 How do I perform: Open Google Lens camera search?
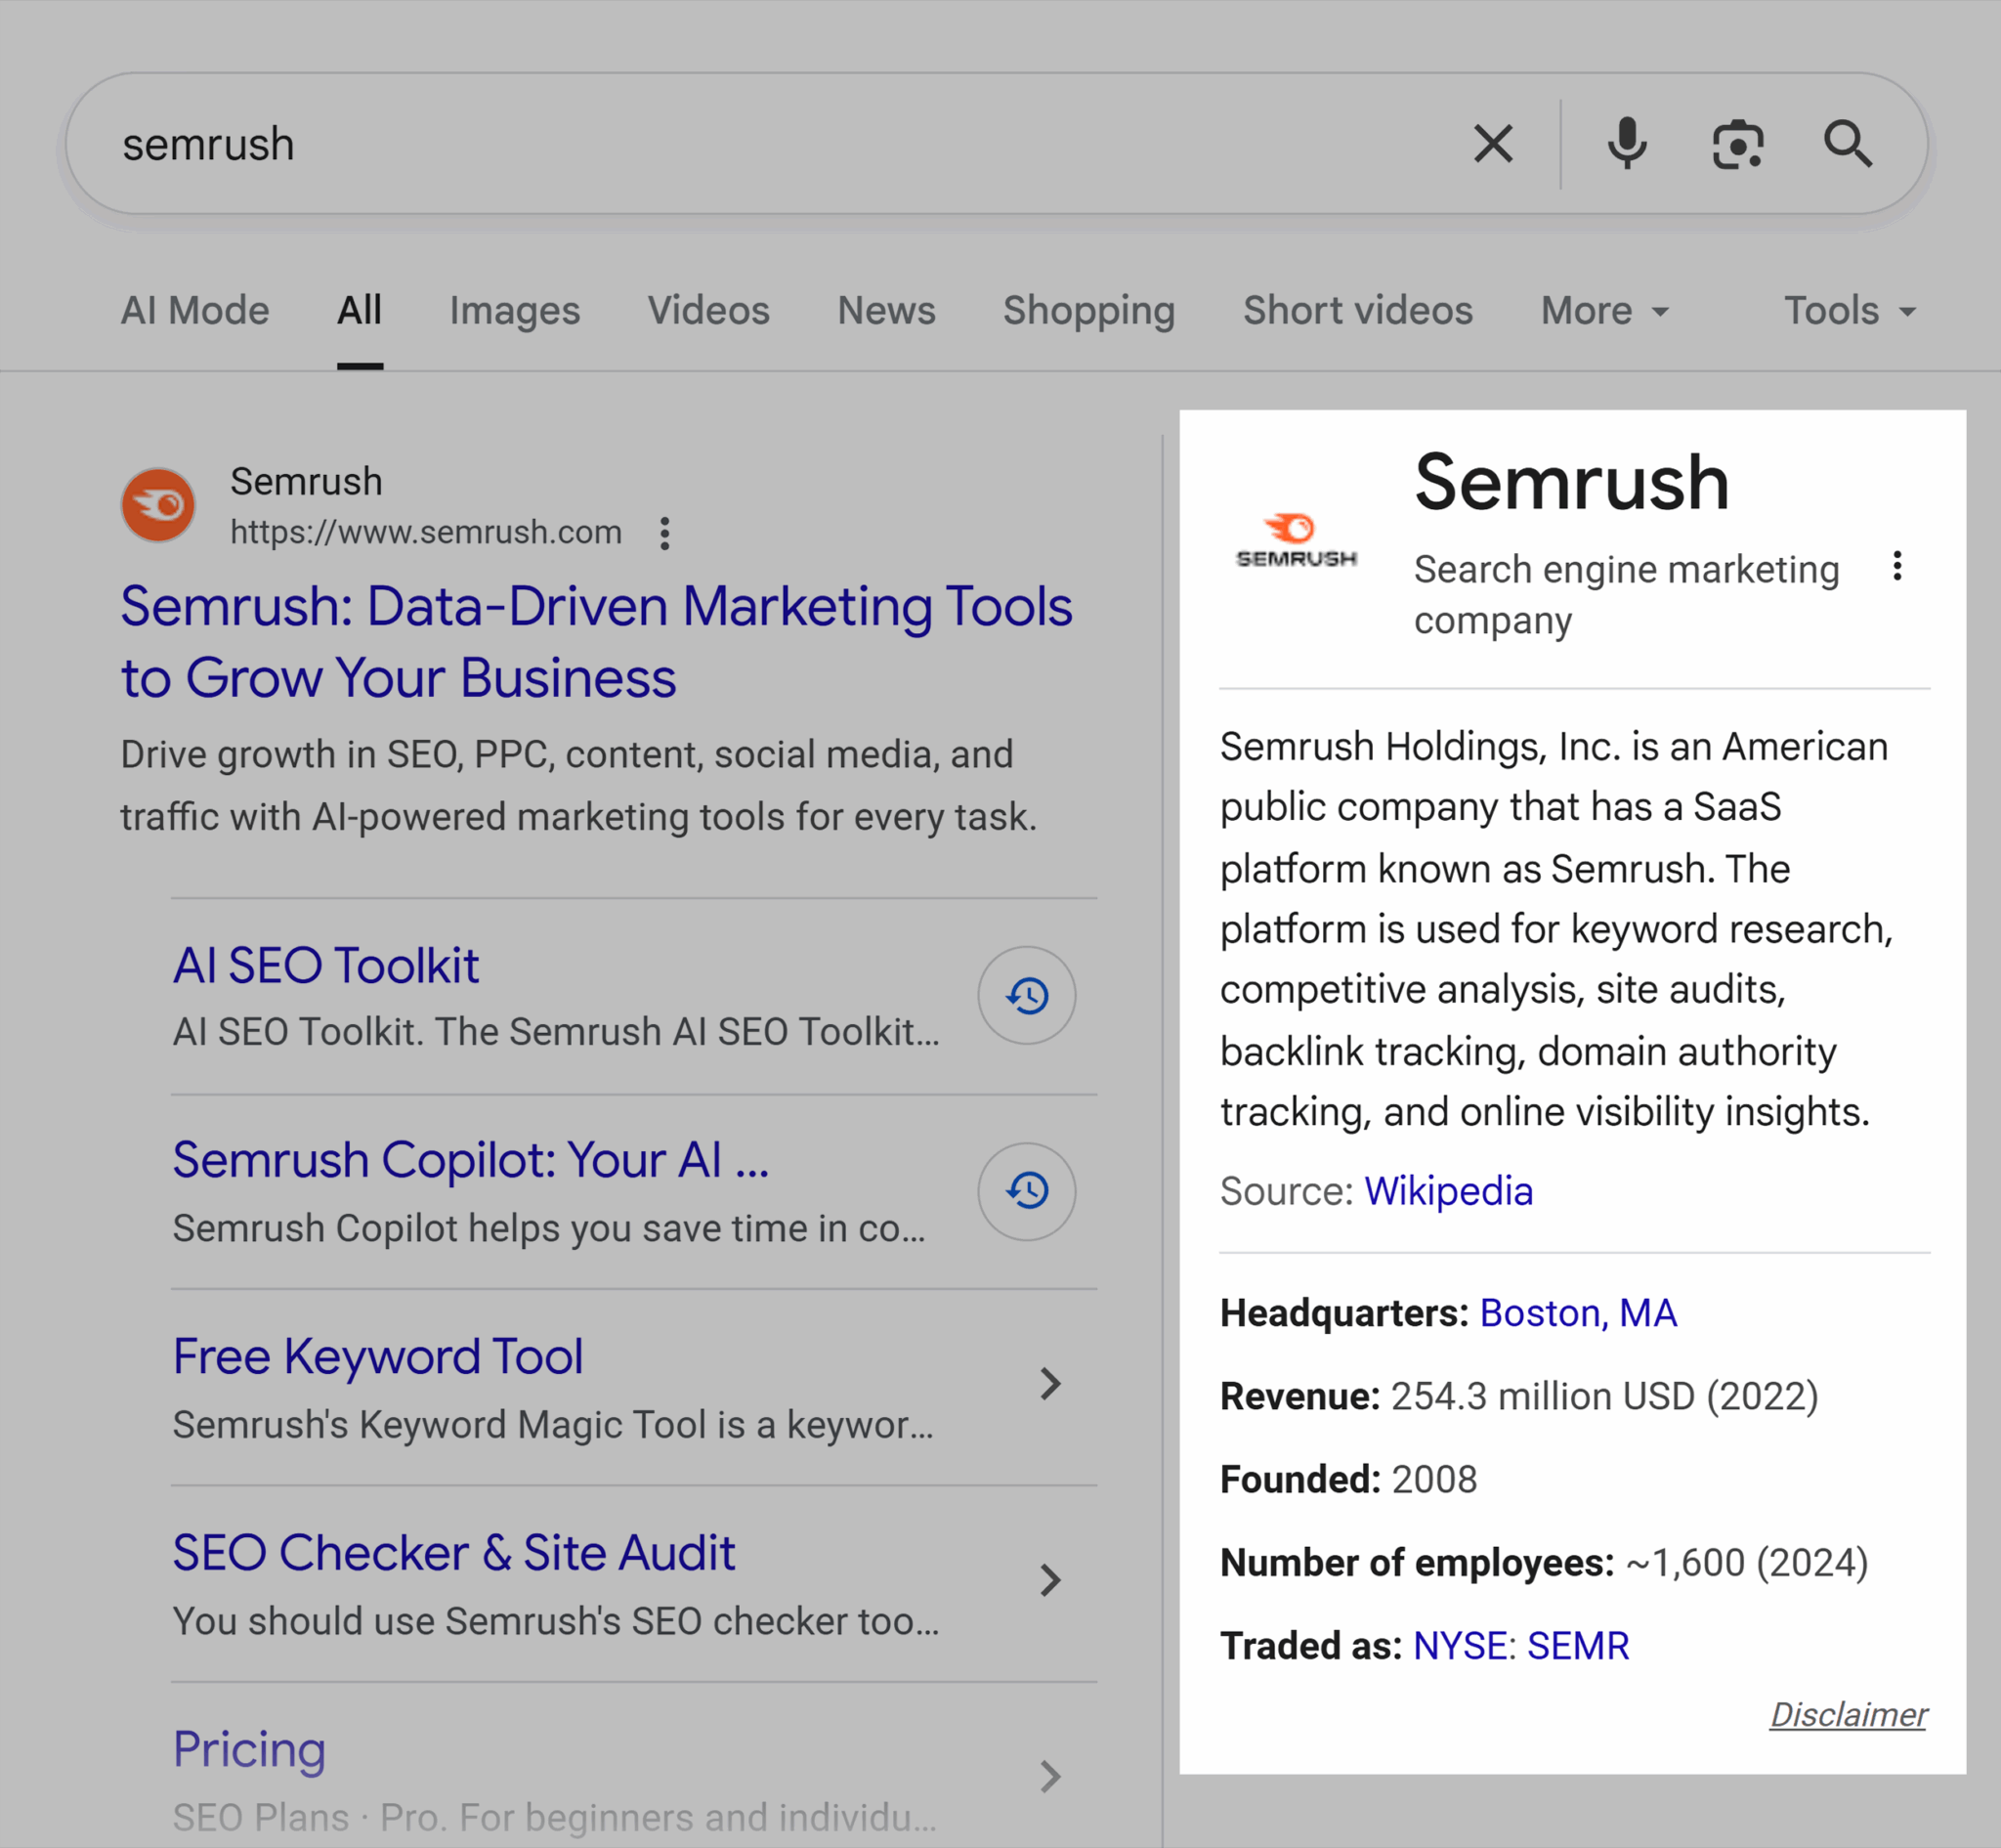tap(1738, 144)
